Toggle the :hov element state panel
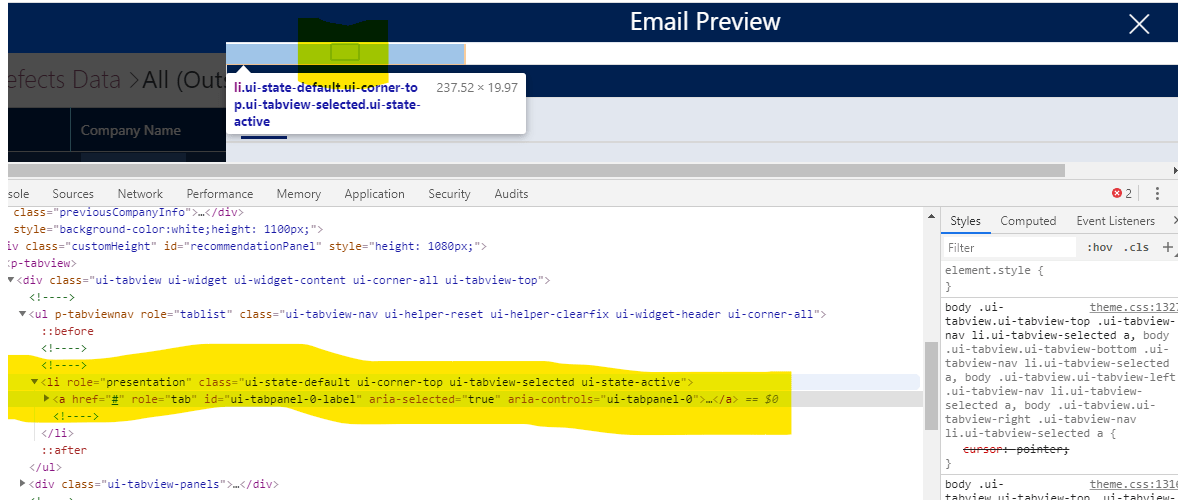The height and width of the screenshot is (500, 1178). click(1099, 247)
